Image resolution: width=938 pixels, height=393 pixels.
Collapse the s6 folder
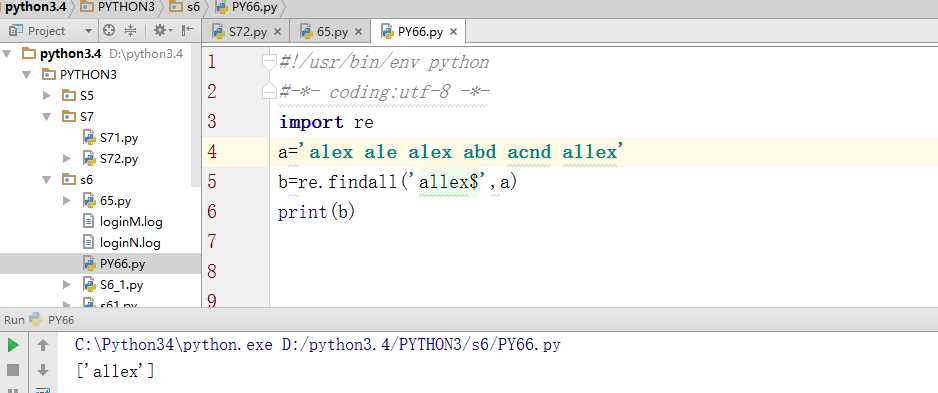[47, 179]
